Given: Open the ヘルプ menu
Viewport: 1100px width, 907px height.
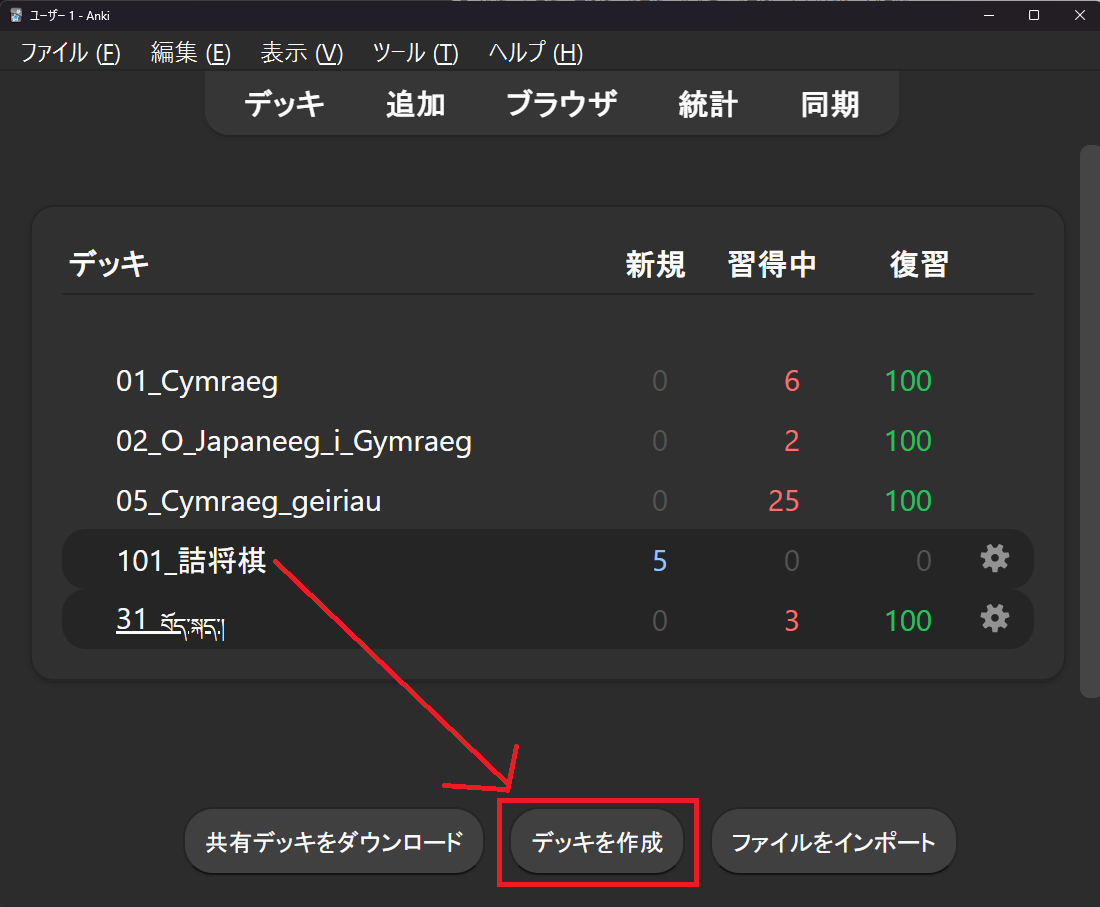Looking at the screenshot, I should pyautogui.click(x=535, y=53).
